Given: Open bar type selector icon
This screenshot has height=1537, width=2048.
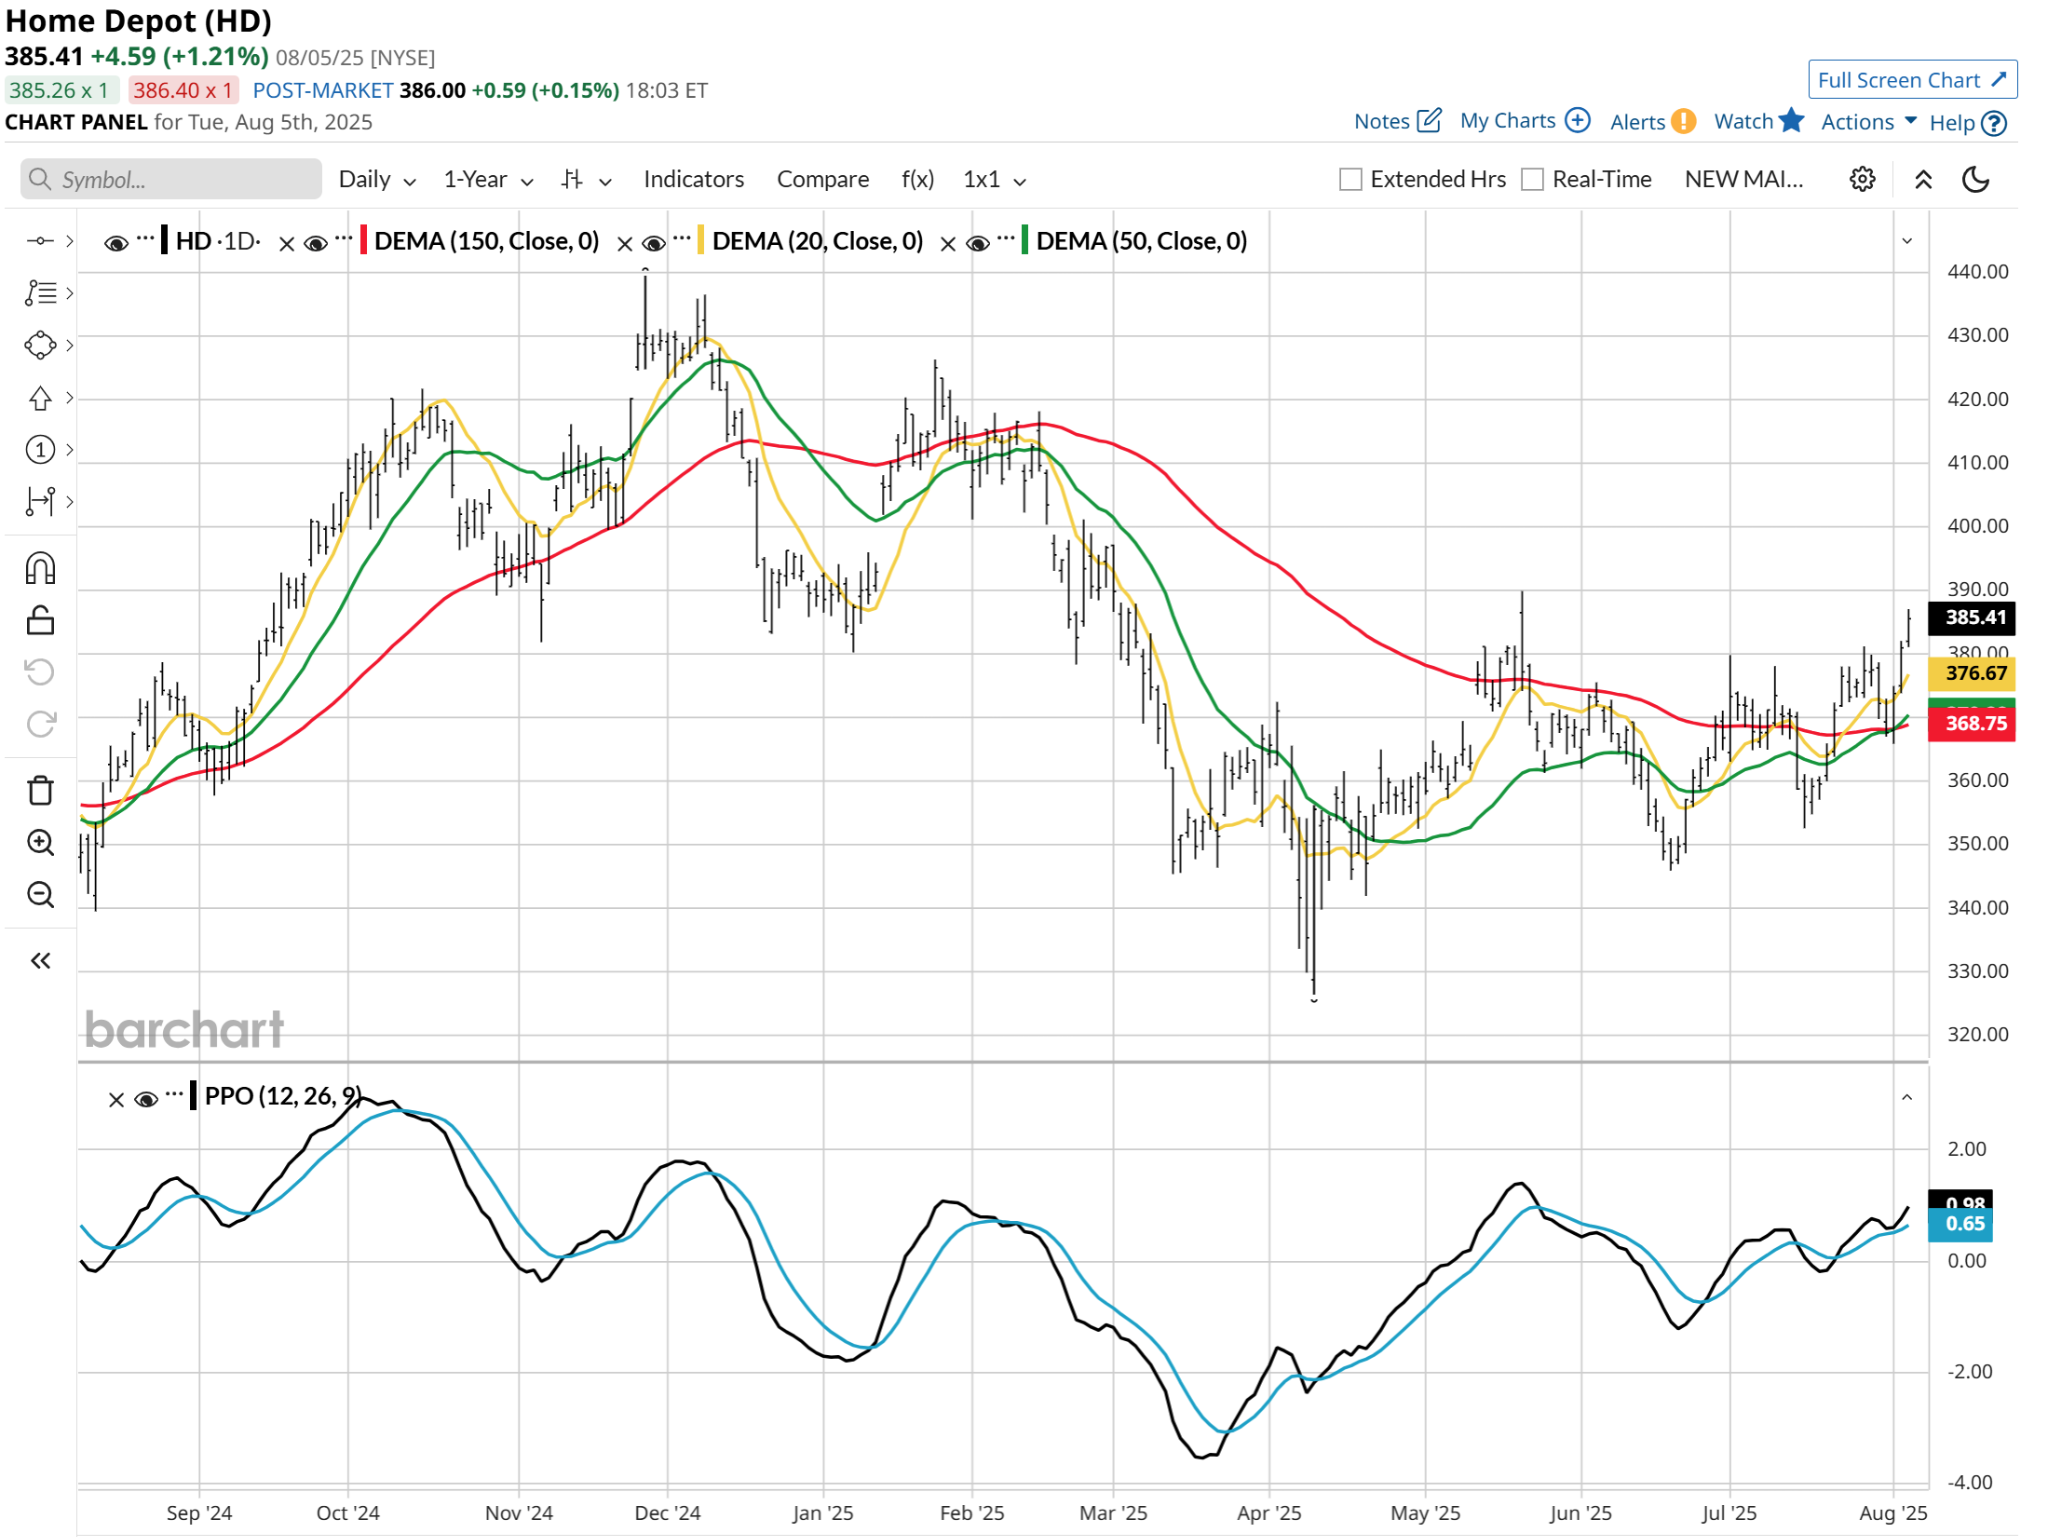Looking at the screenshot, I should click(x=572, y=180).
